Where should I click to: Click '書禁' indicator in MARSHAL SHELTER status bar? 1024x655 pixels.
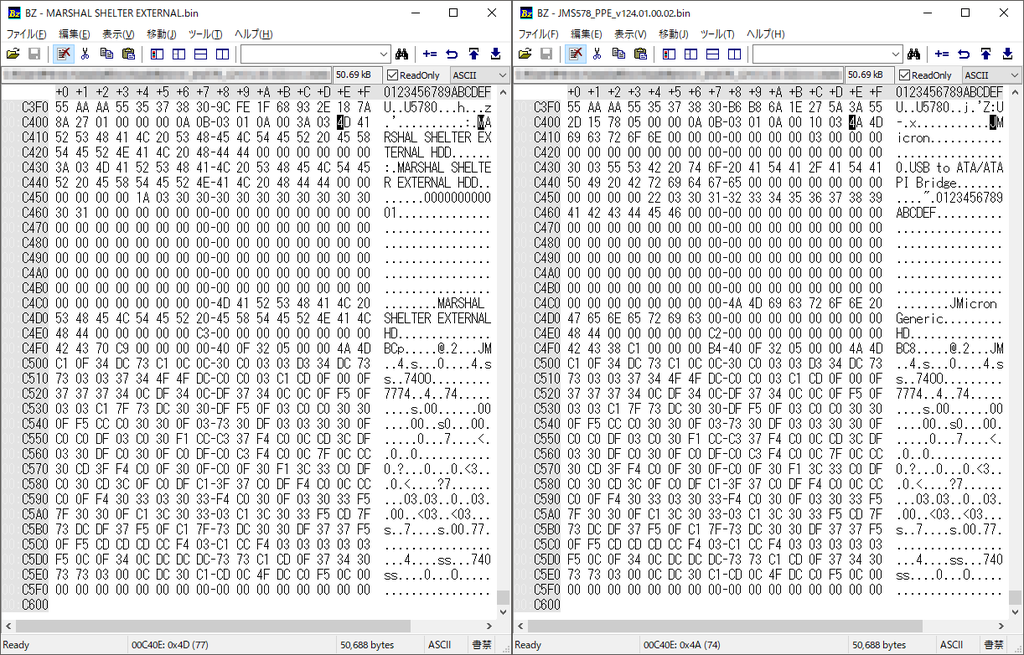click(x=481, y=645)
